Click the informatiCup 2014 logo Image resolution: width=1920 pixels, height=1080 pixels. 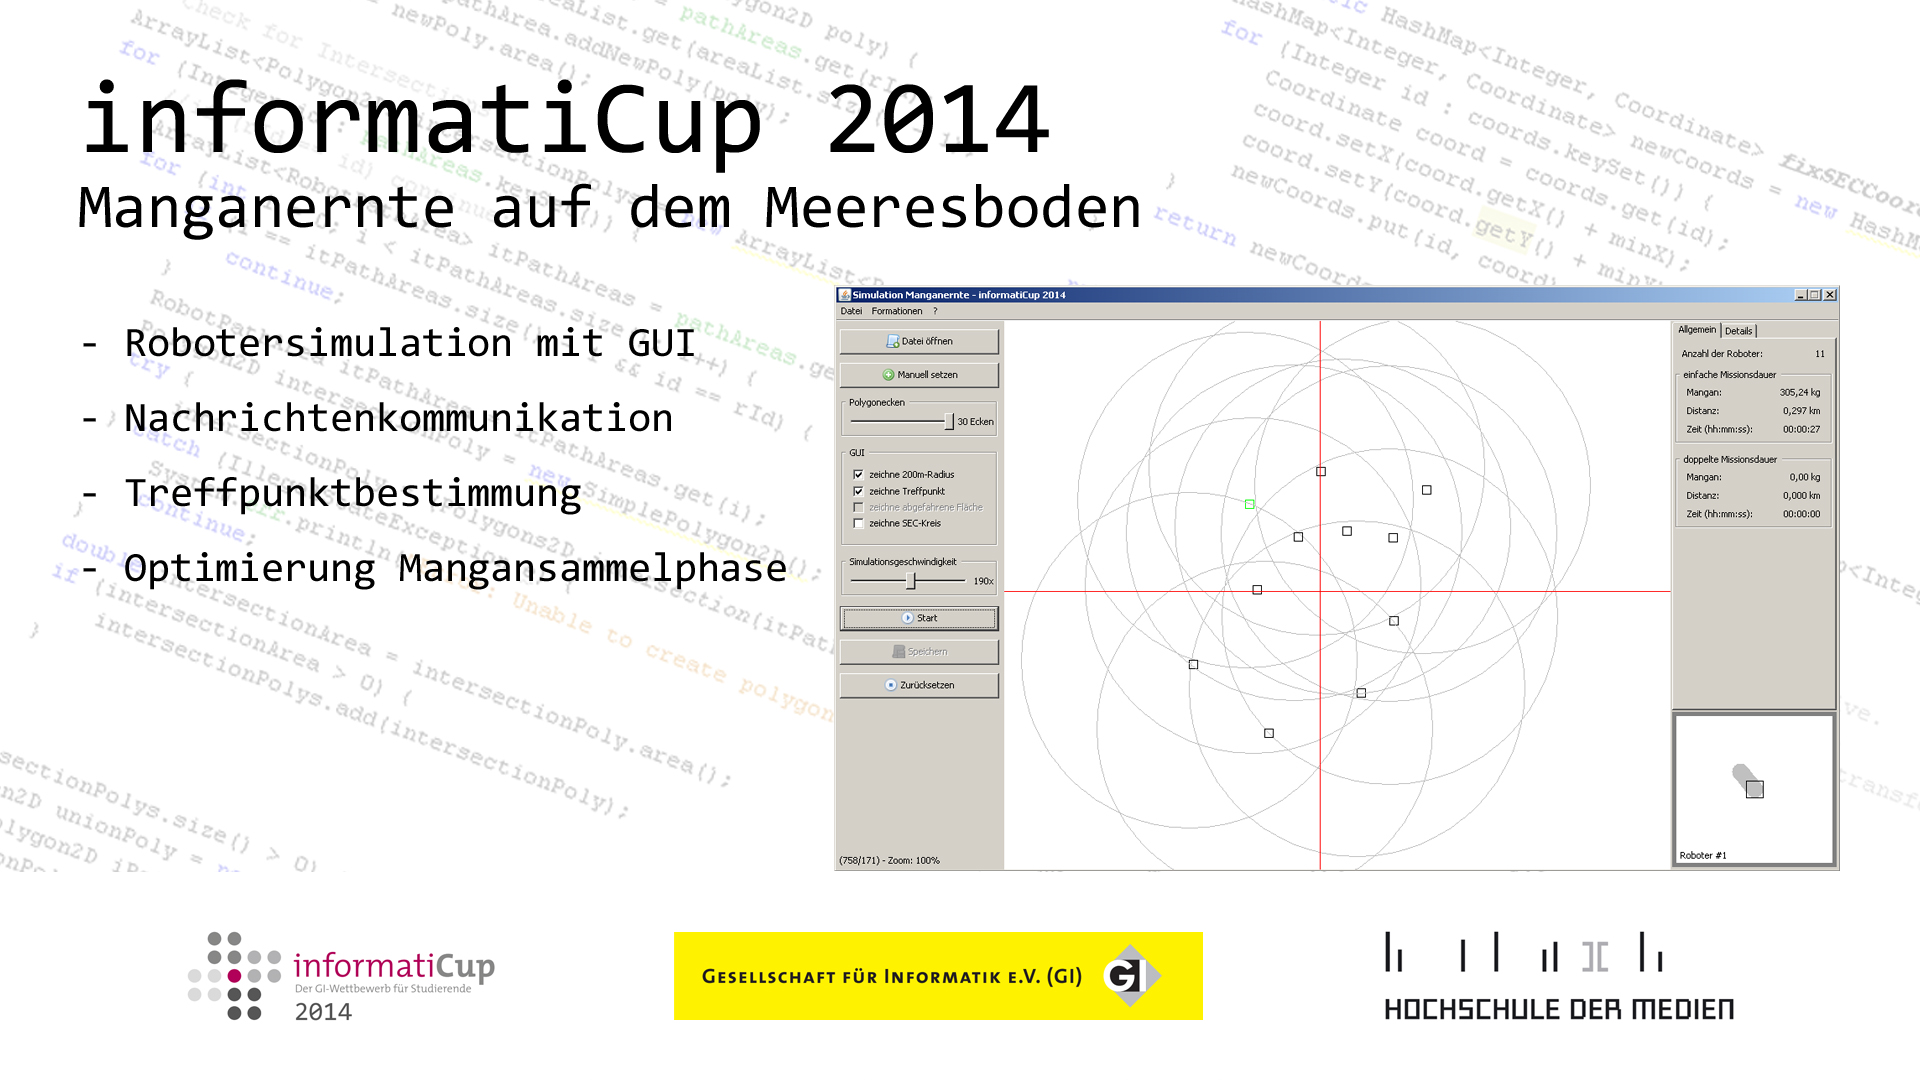[341, 976]
